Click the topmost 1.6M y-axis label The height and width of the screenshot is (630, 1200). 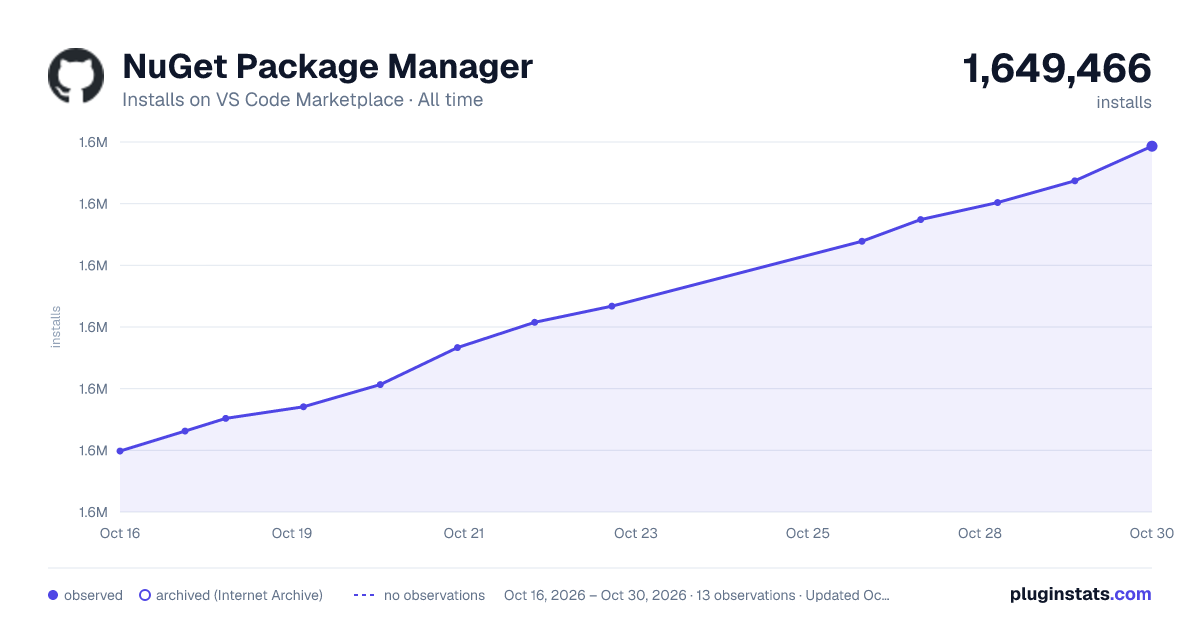93,142
